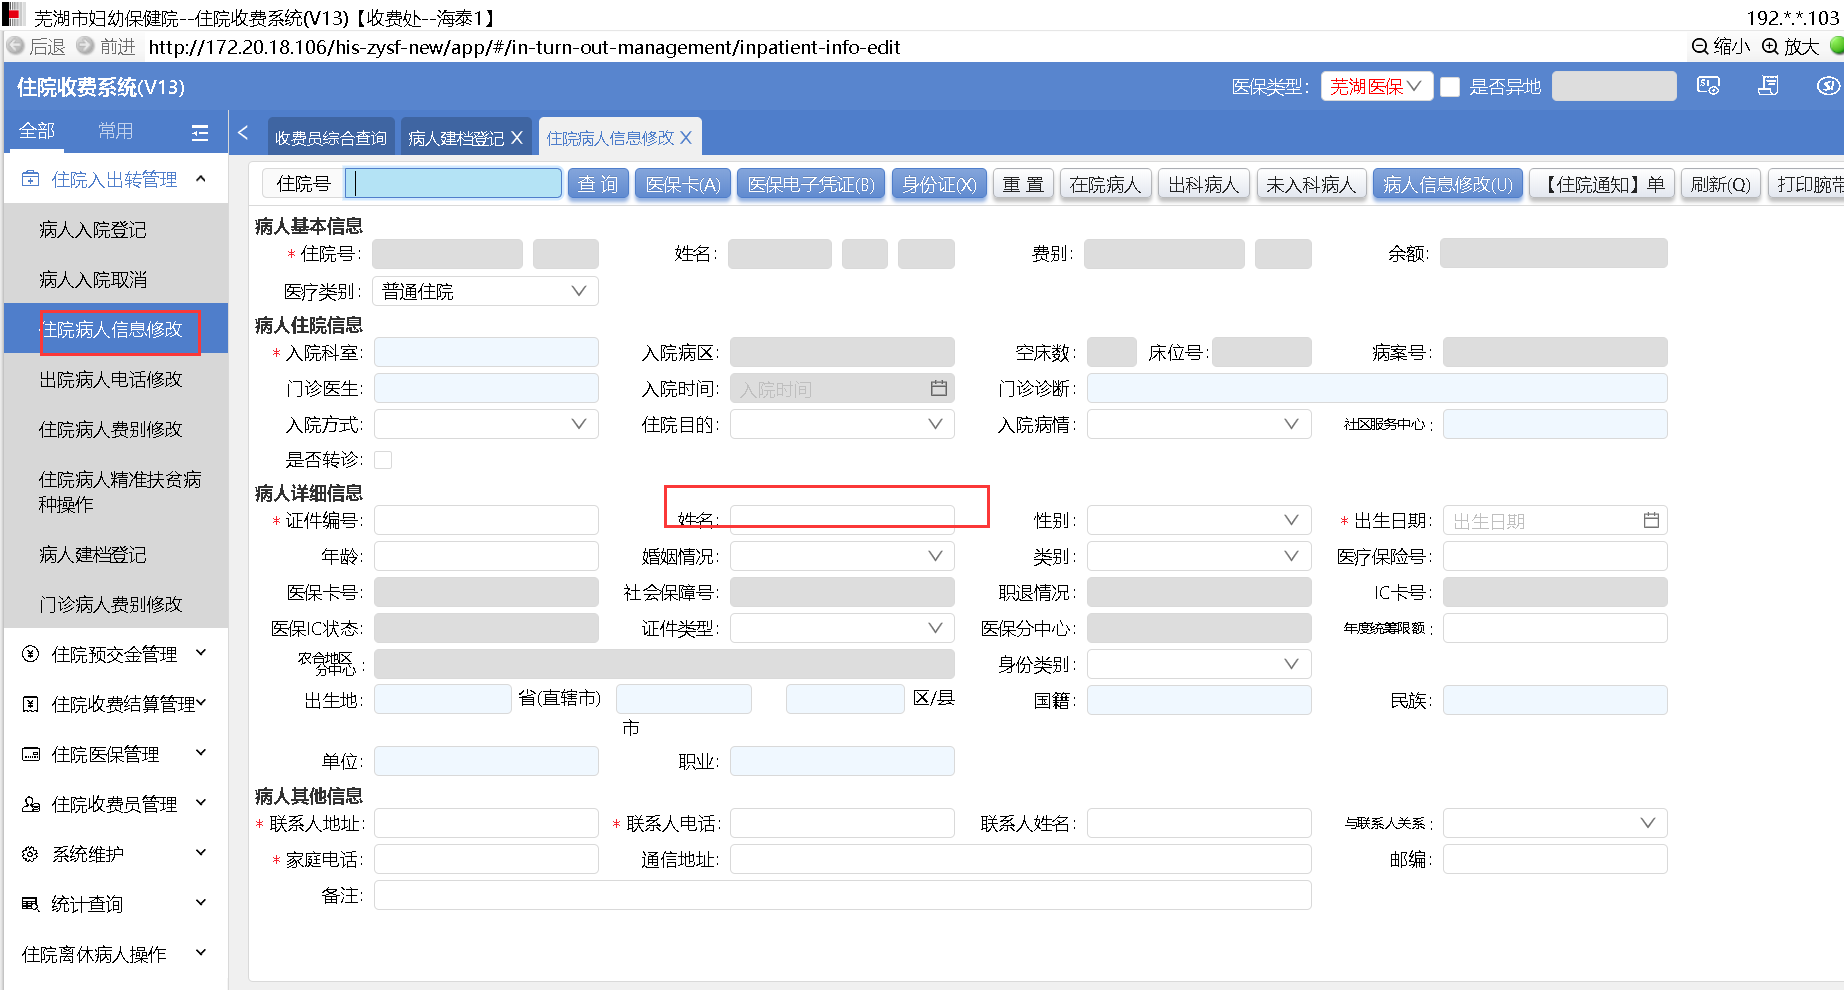Click the 住院医保管理 sidebar icon

tap(31, 754)
